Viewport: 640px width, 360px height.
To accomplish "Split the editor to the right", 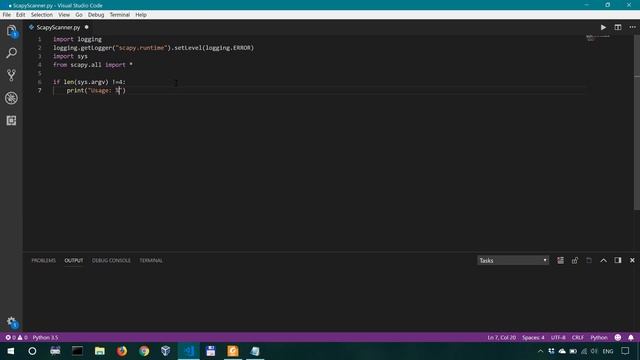I will coord(618,27).
